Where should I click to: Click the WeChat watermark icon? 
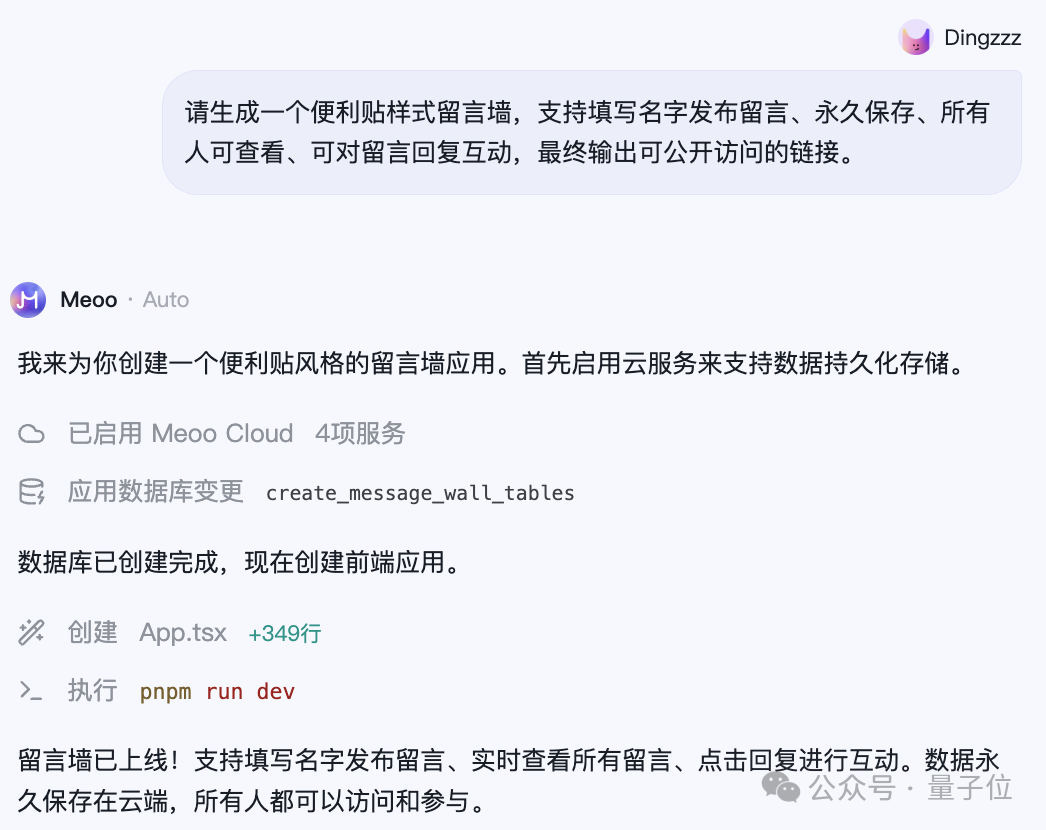tap(783, 789)
